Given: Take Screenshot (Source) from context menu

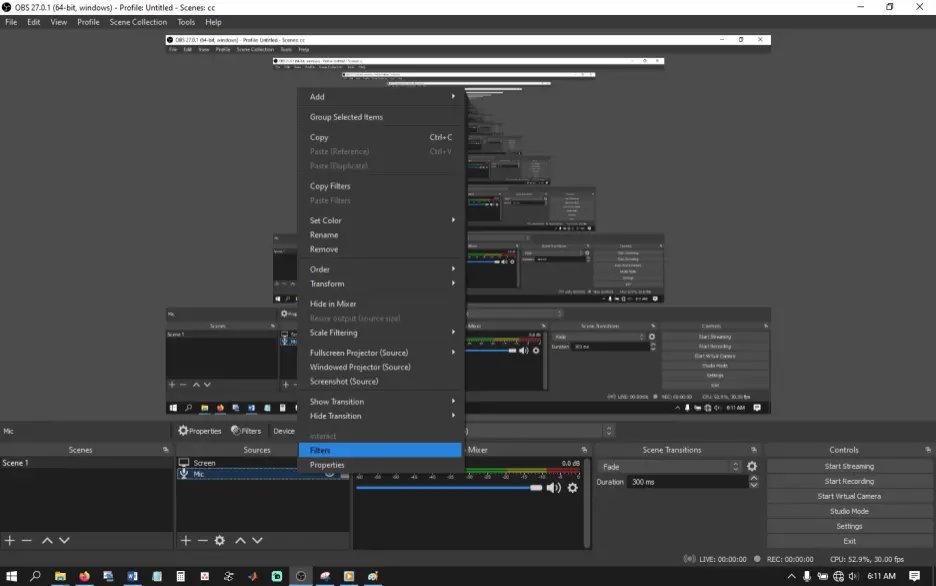Looking at the screenshot, I should 380,381.
